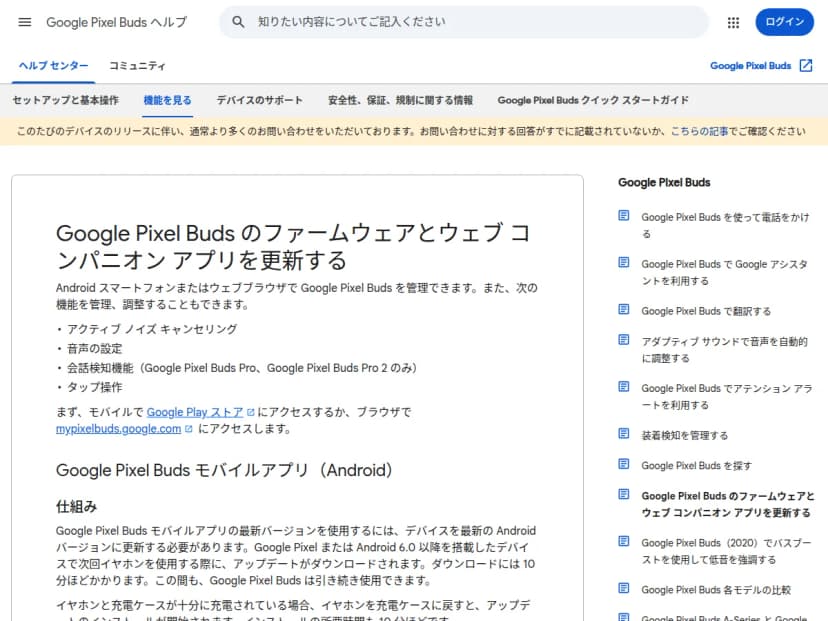
Task: Click the bullet アクティブ ノイズ キャンセリング
Action: (x=152, y=329)
